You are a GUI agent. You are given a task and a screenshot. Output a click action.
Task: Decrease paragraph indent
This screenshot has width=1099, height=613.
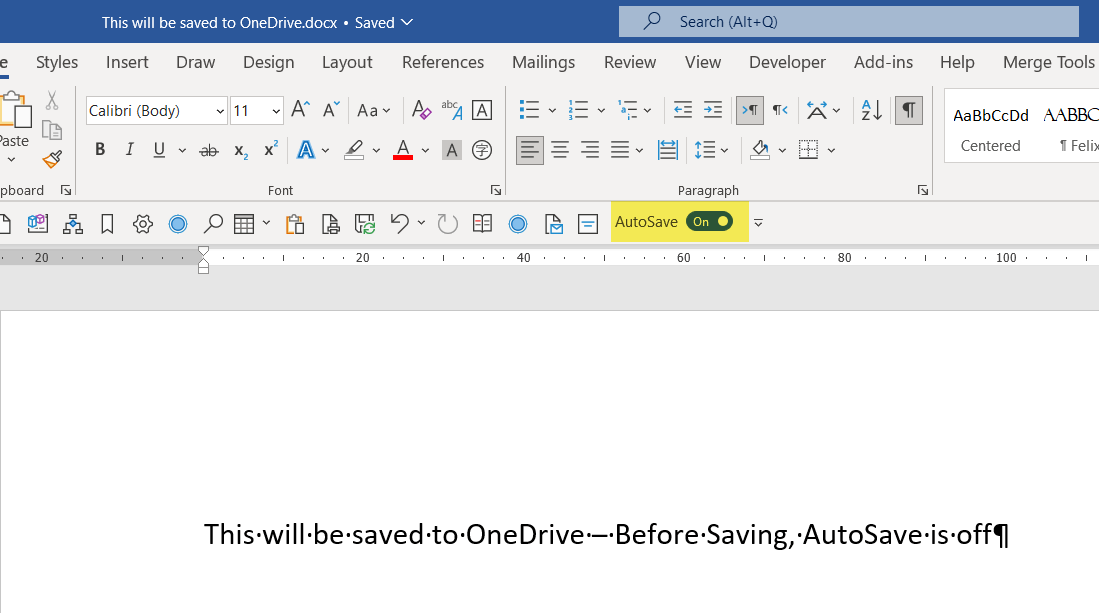682,110
